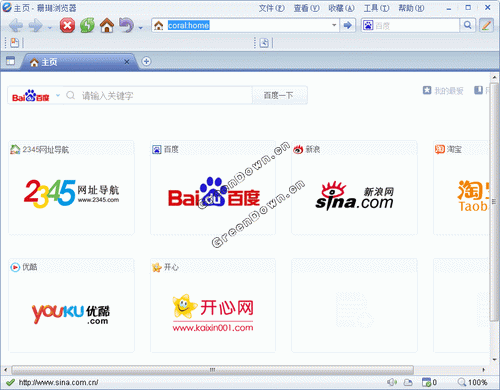Open the 收藏(A) menu
The width and height of the screenshot is (500, 390).
point(341,8)
